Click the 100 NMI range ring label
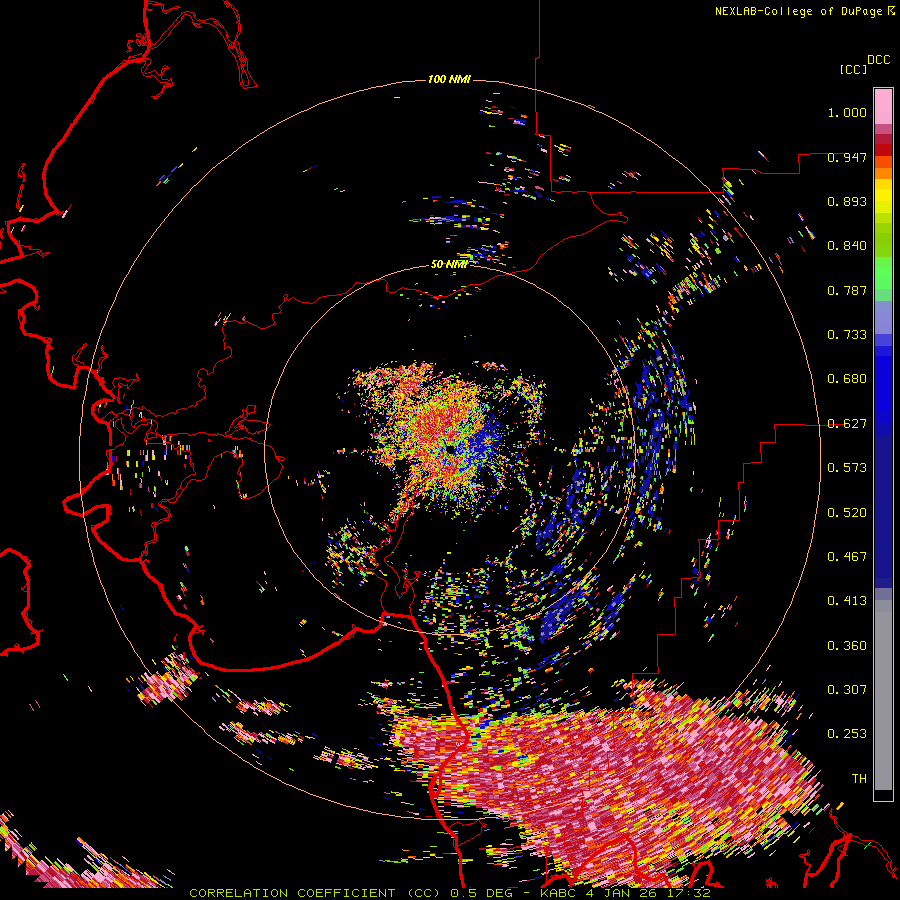 [x=449, y=79]
